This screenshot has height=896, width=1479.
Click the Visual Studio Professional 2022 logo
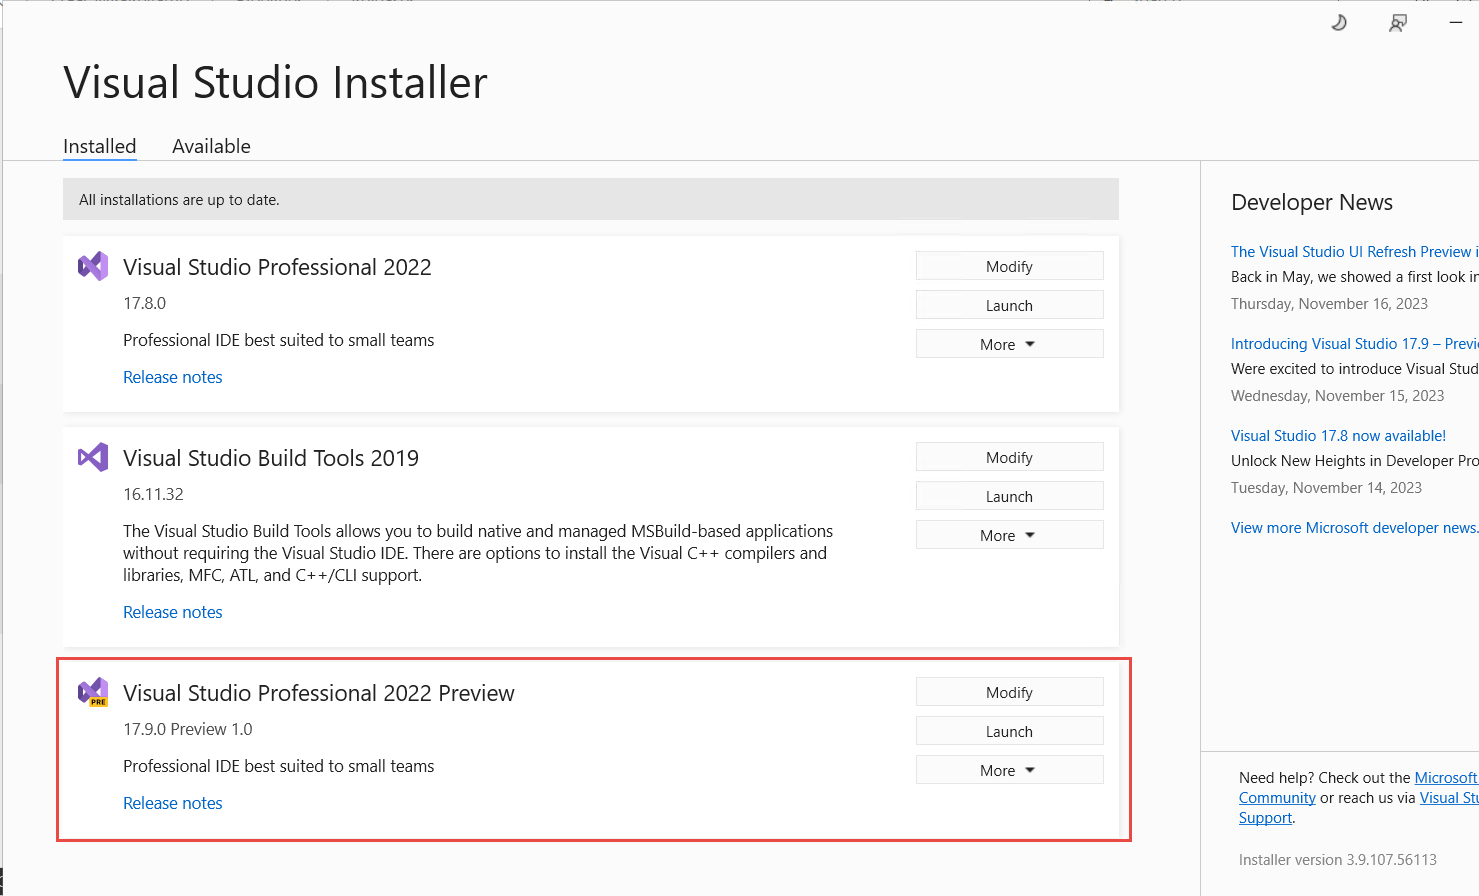(93, 266)
